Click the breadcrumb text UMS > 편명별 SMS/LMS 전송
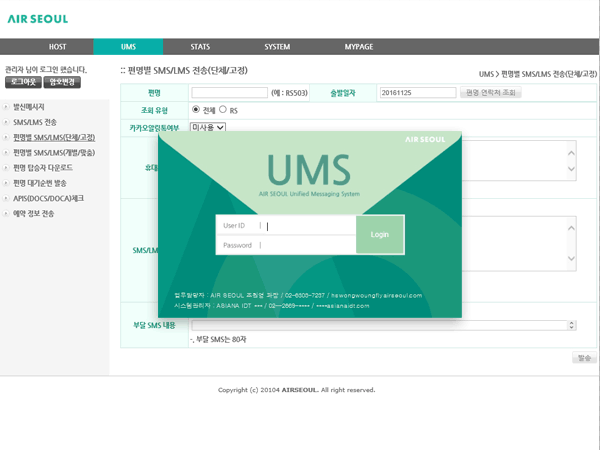Viewport: 600px width, 450px height. coord(538,74)
